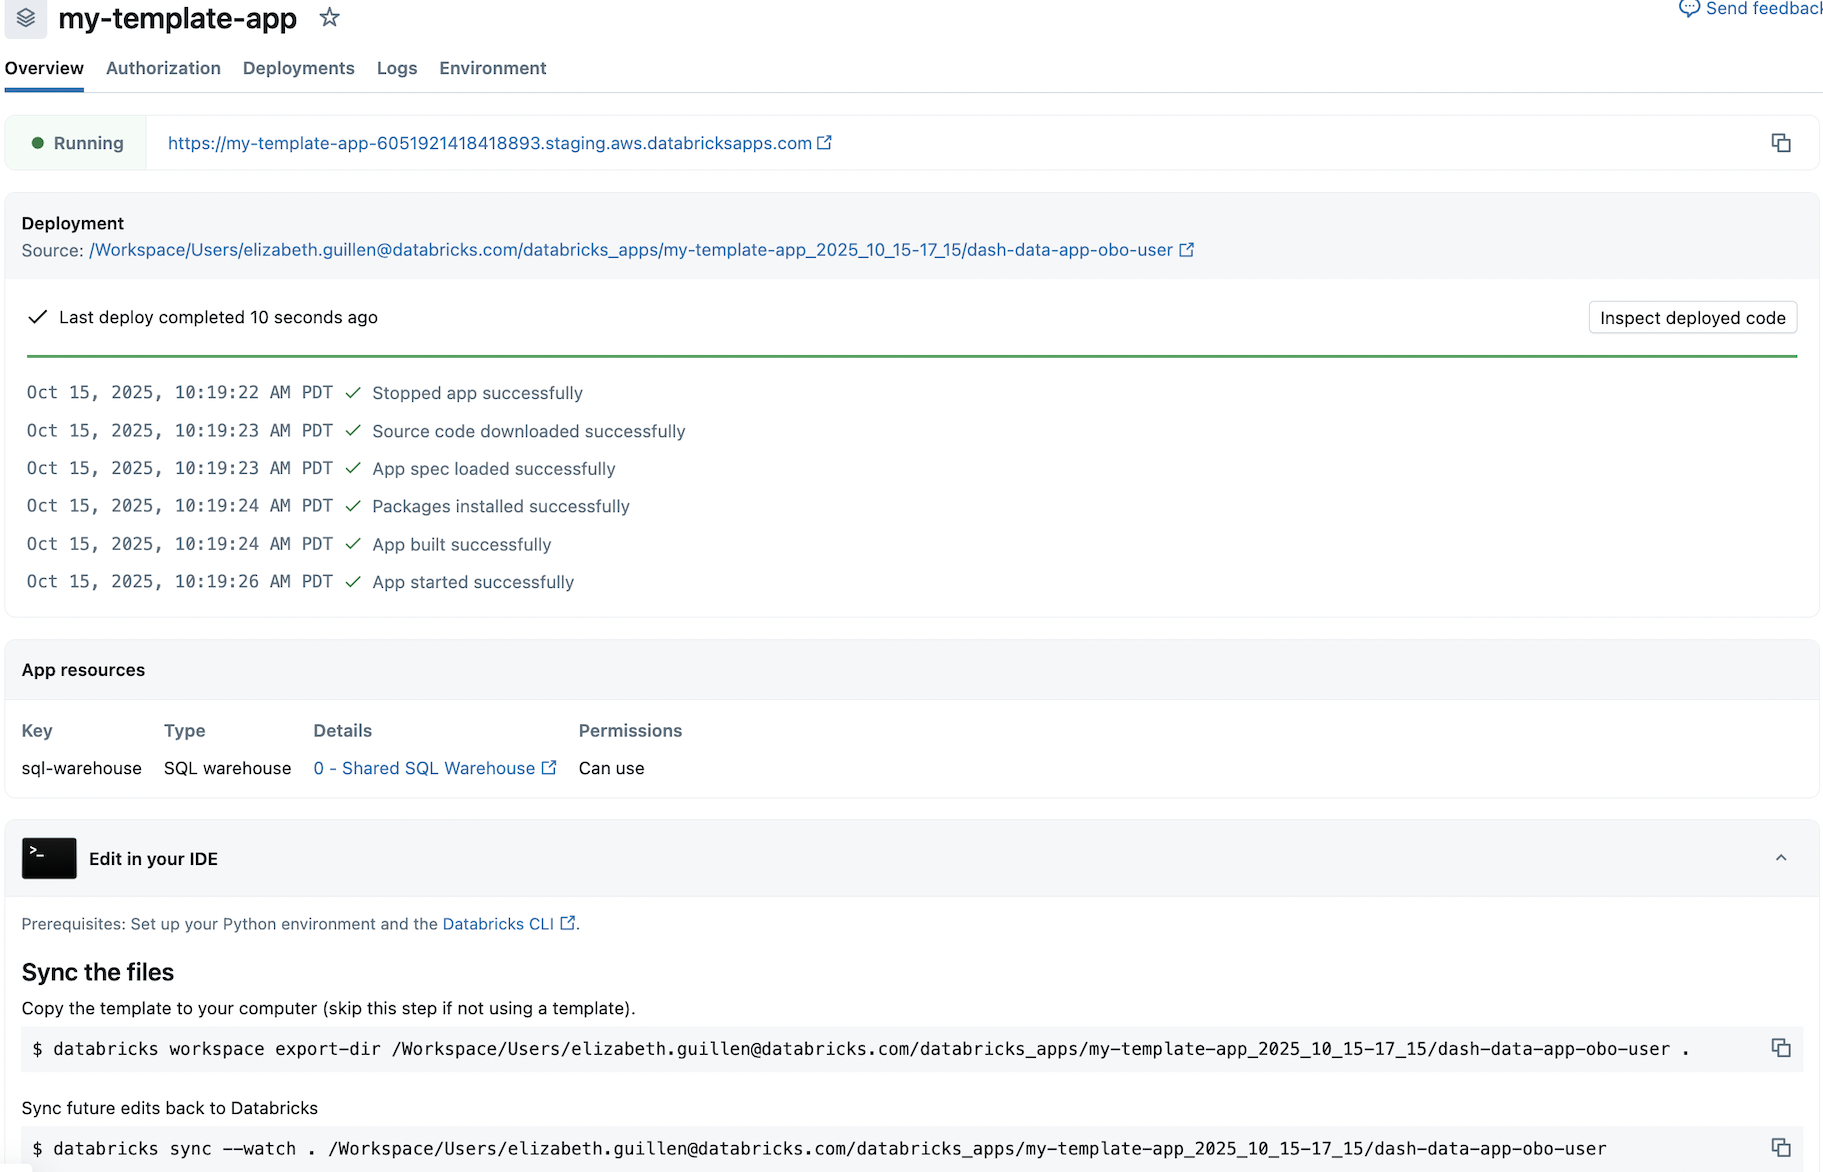Copy the databricks sync command
Image resolution: width=1823 pixels, height=1172 pixels.
(1783, 1148)
